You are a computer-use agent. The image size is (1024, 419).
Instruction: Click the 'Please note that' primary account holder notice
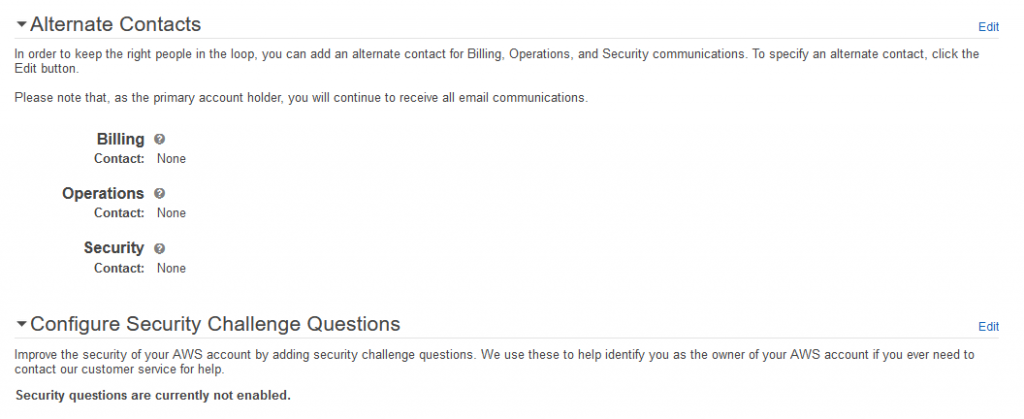click(x=301, y=98)
